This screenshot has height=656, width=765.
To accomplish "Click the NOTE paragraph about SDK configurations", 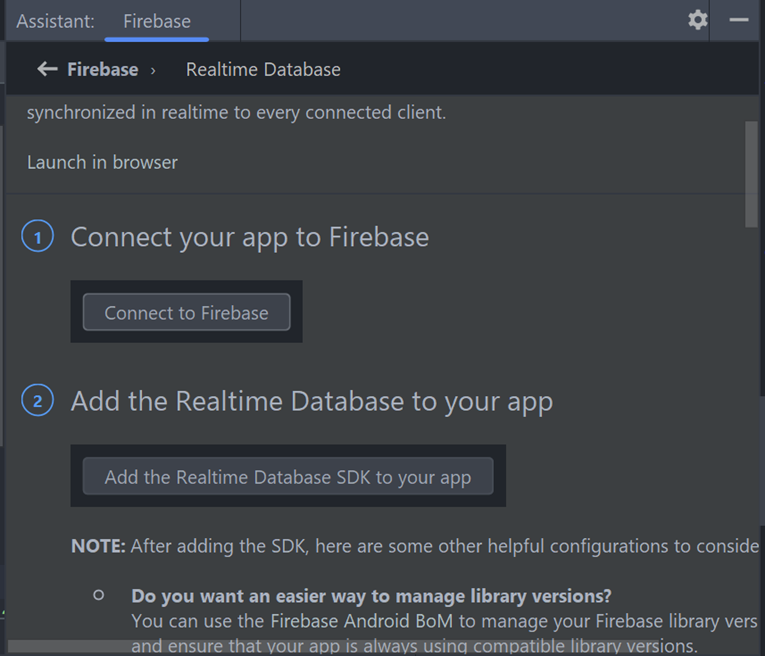I will tap(415, 546).
